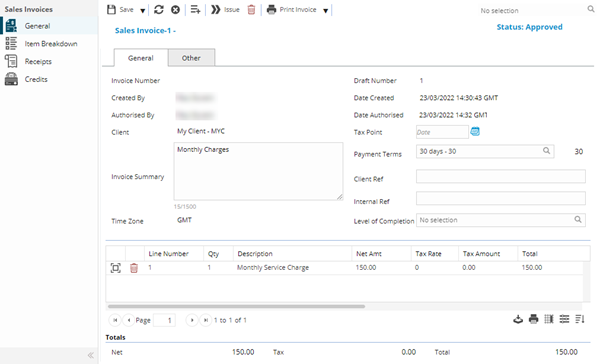The height and width of the screenshot is (364, 600).
Task: Click the Page number input box
Action: [165, 320]
